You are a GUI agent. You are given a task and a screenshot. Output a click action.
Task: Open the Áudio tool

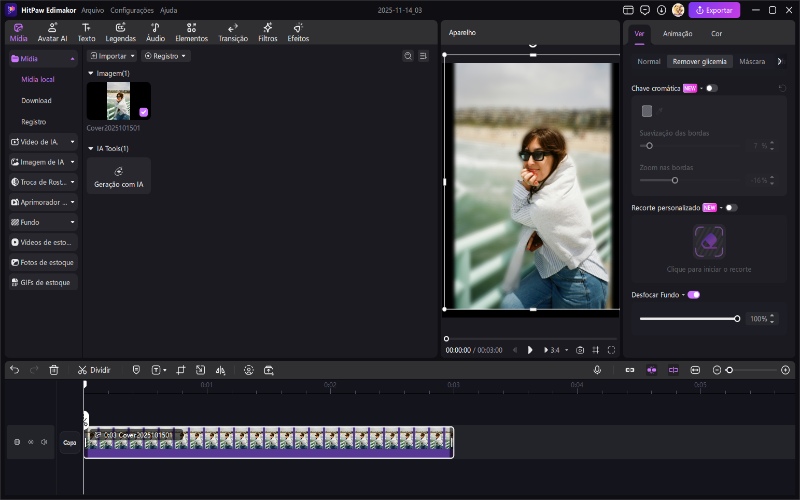coord(155,32)
